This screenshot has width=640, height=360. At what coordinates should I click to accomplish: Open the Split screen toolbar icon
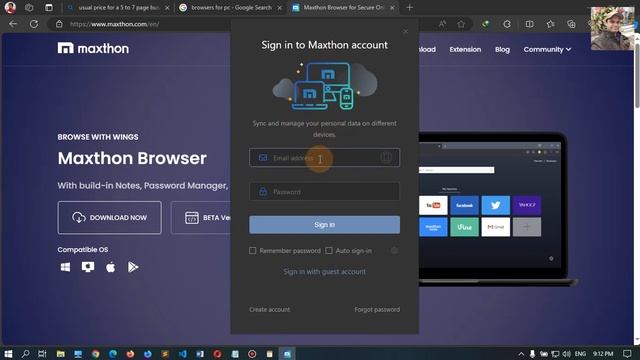point(529,24)
